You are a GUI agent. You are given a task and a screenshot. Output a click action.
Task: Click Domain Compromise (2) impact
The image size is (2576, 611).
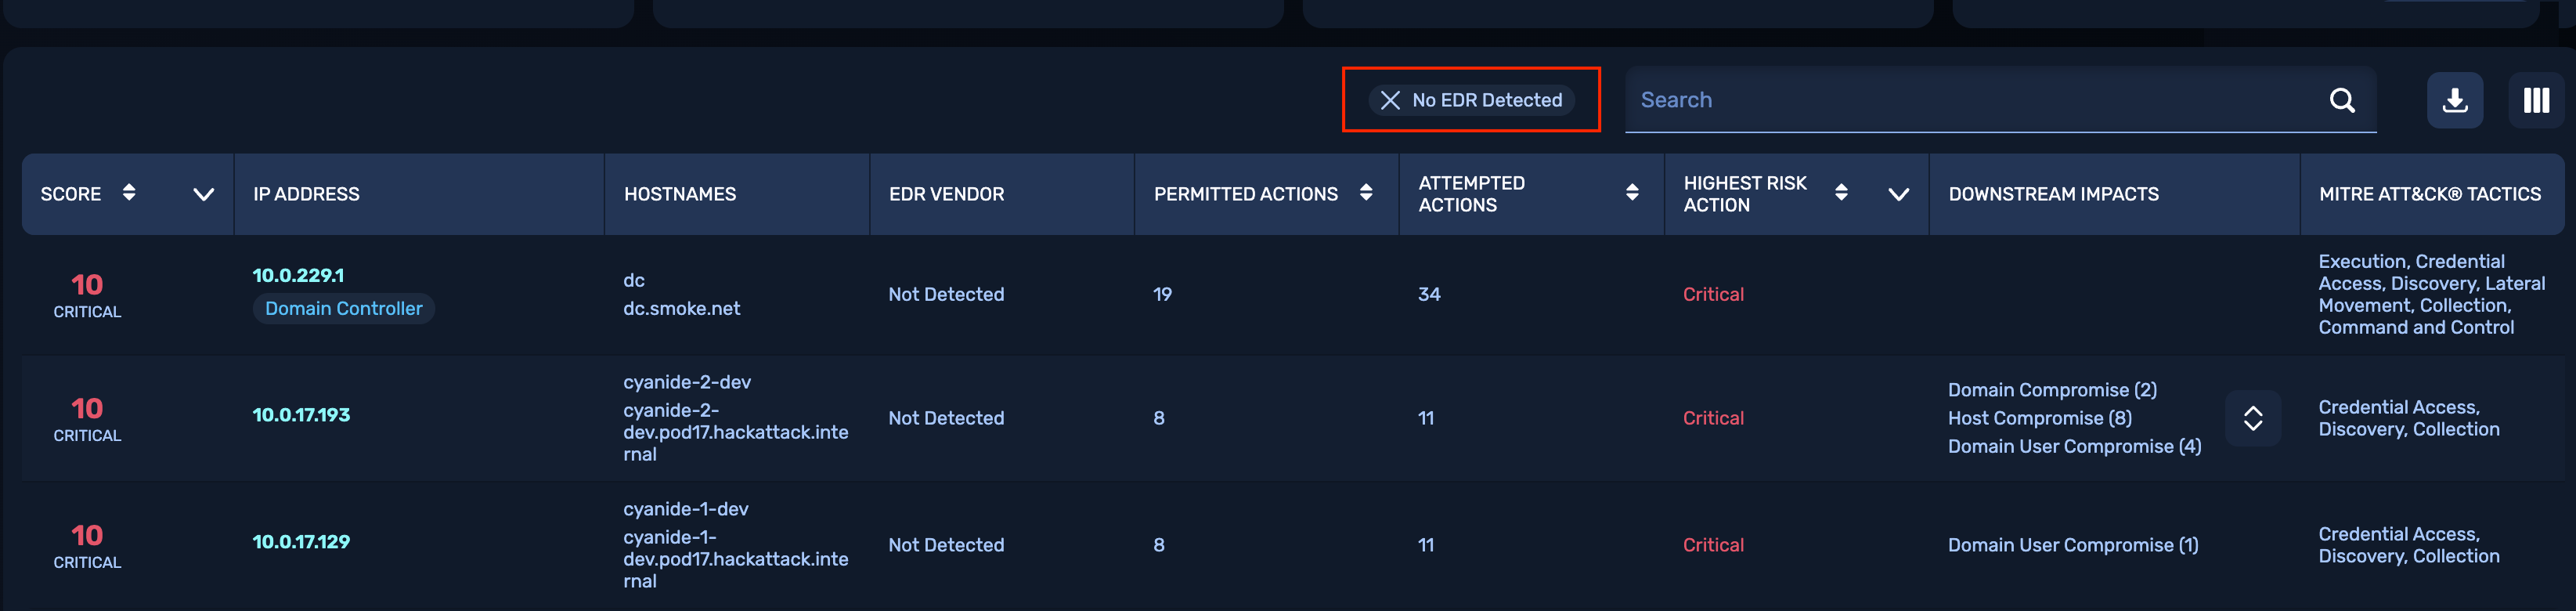point(2051,390)
